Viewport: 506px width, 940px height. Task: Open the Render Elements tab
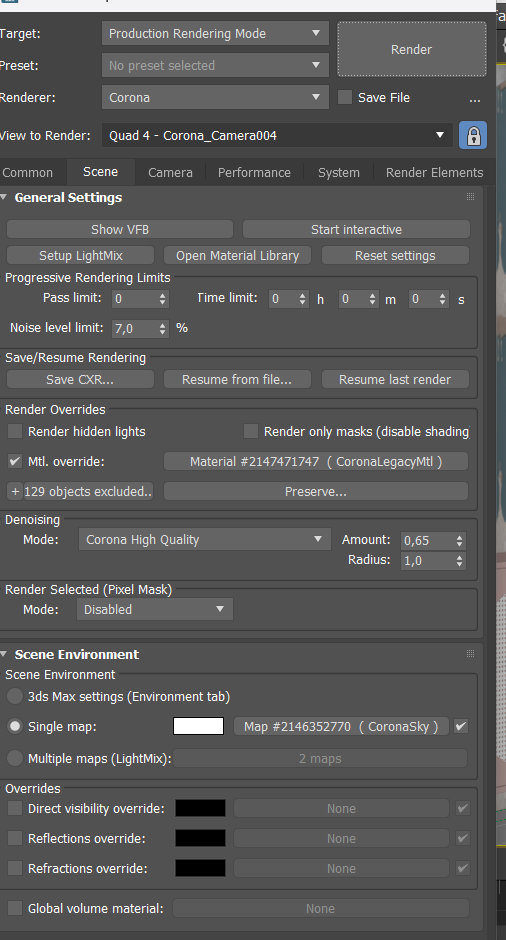(x=435, y=173)
